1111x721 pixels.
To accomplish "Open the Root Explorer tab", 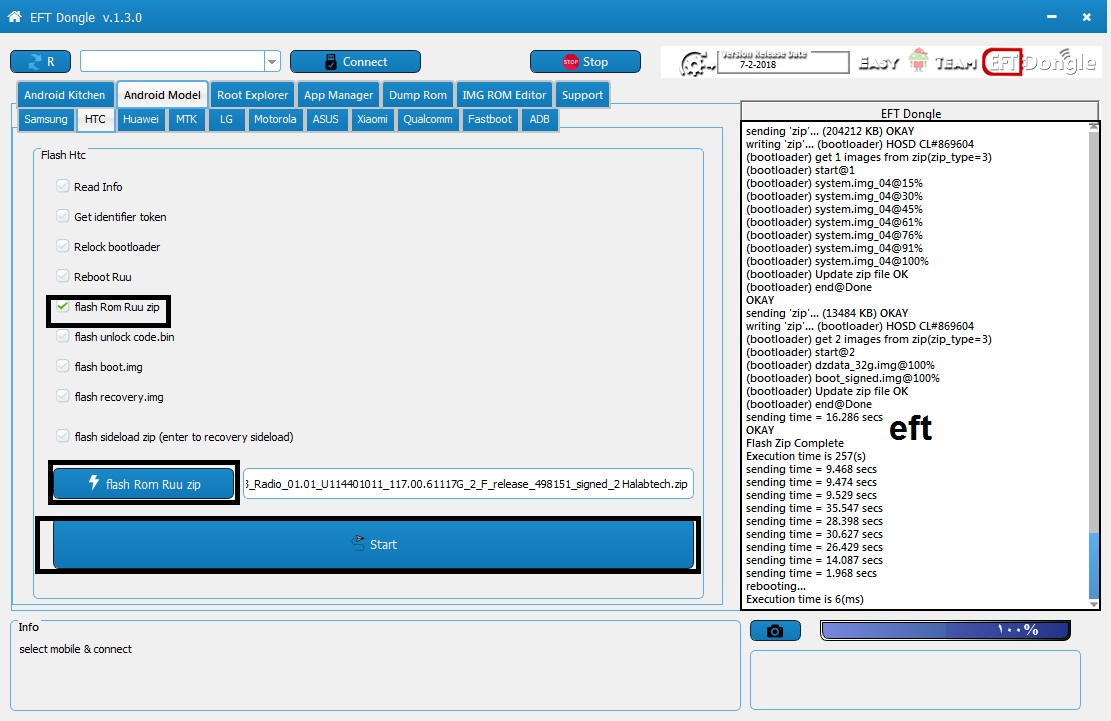I will [x=252, y=95].
